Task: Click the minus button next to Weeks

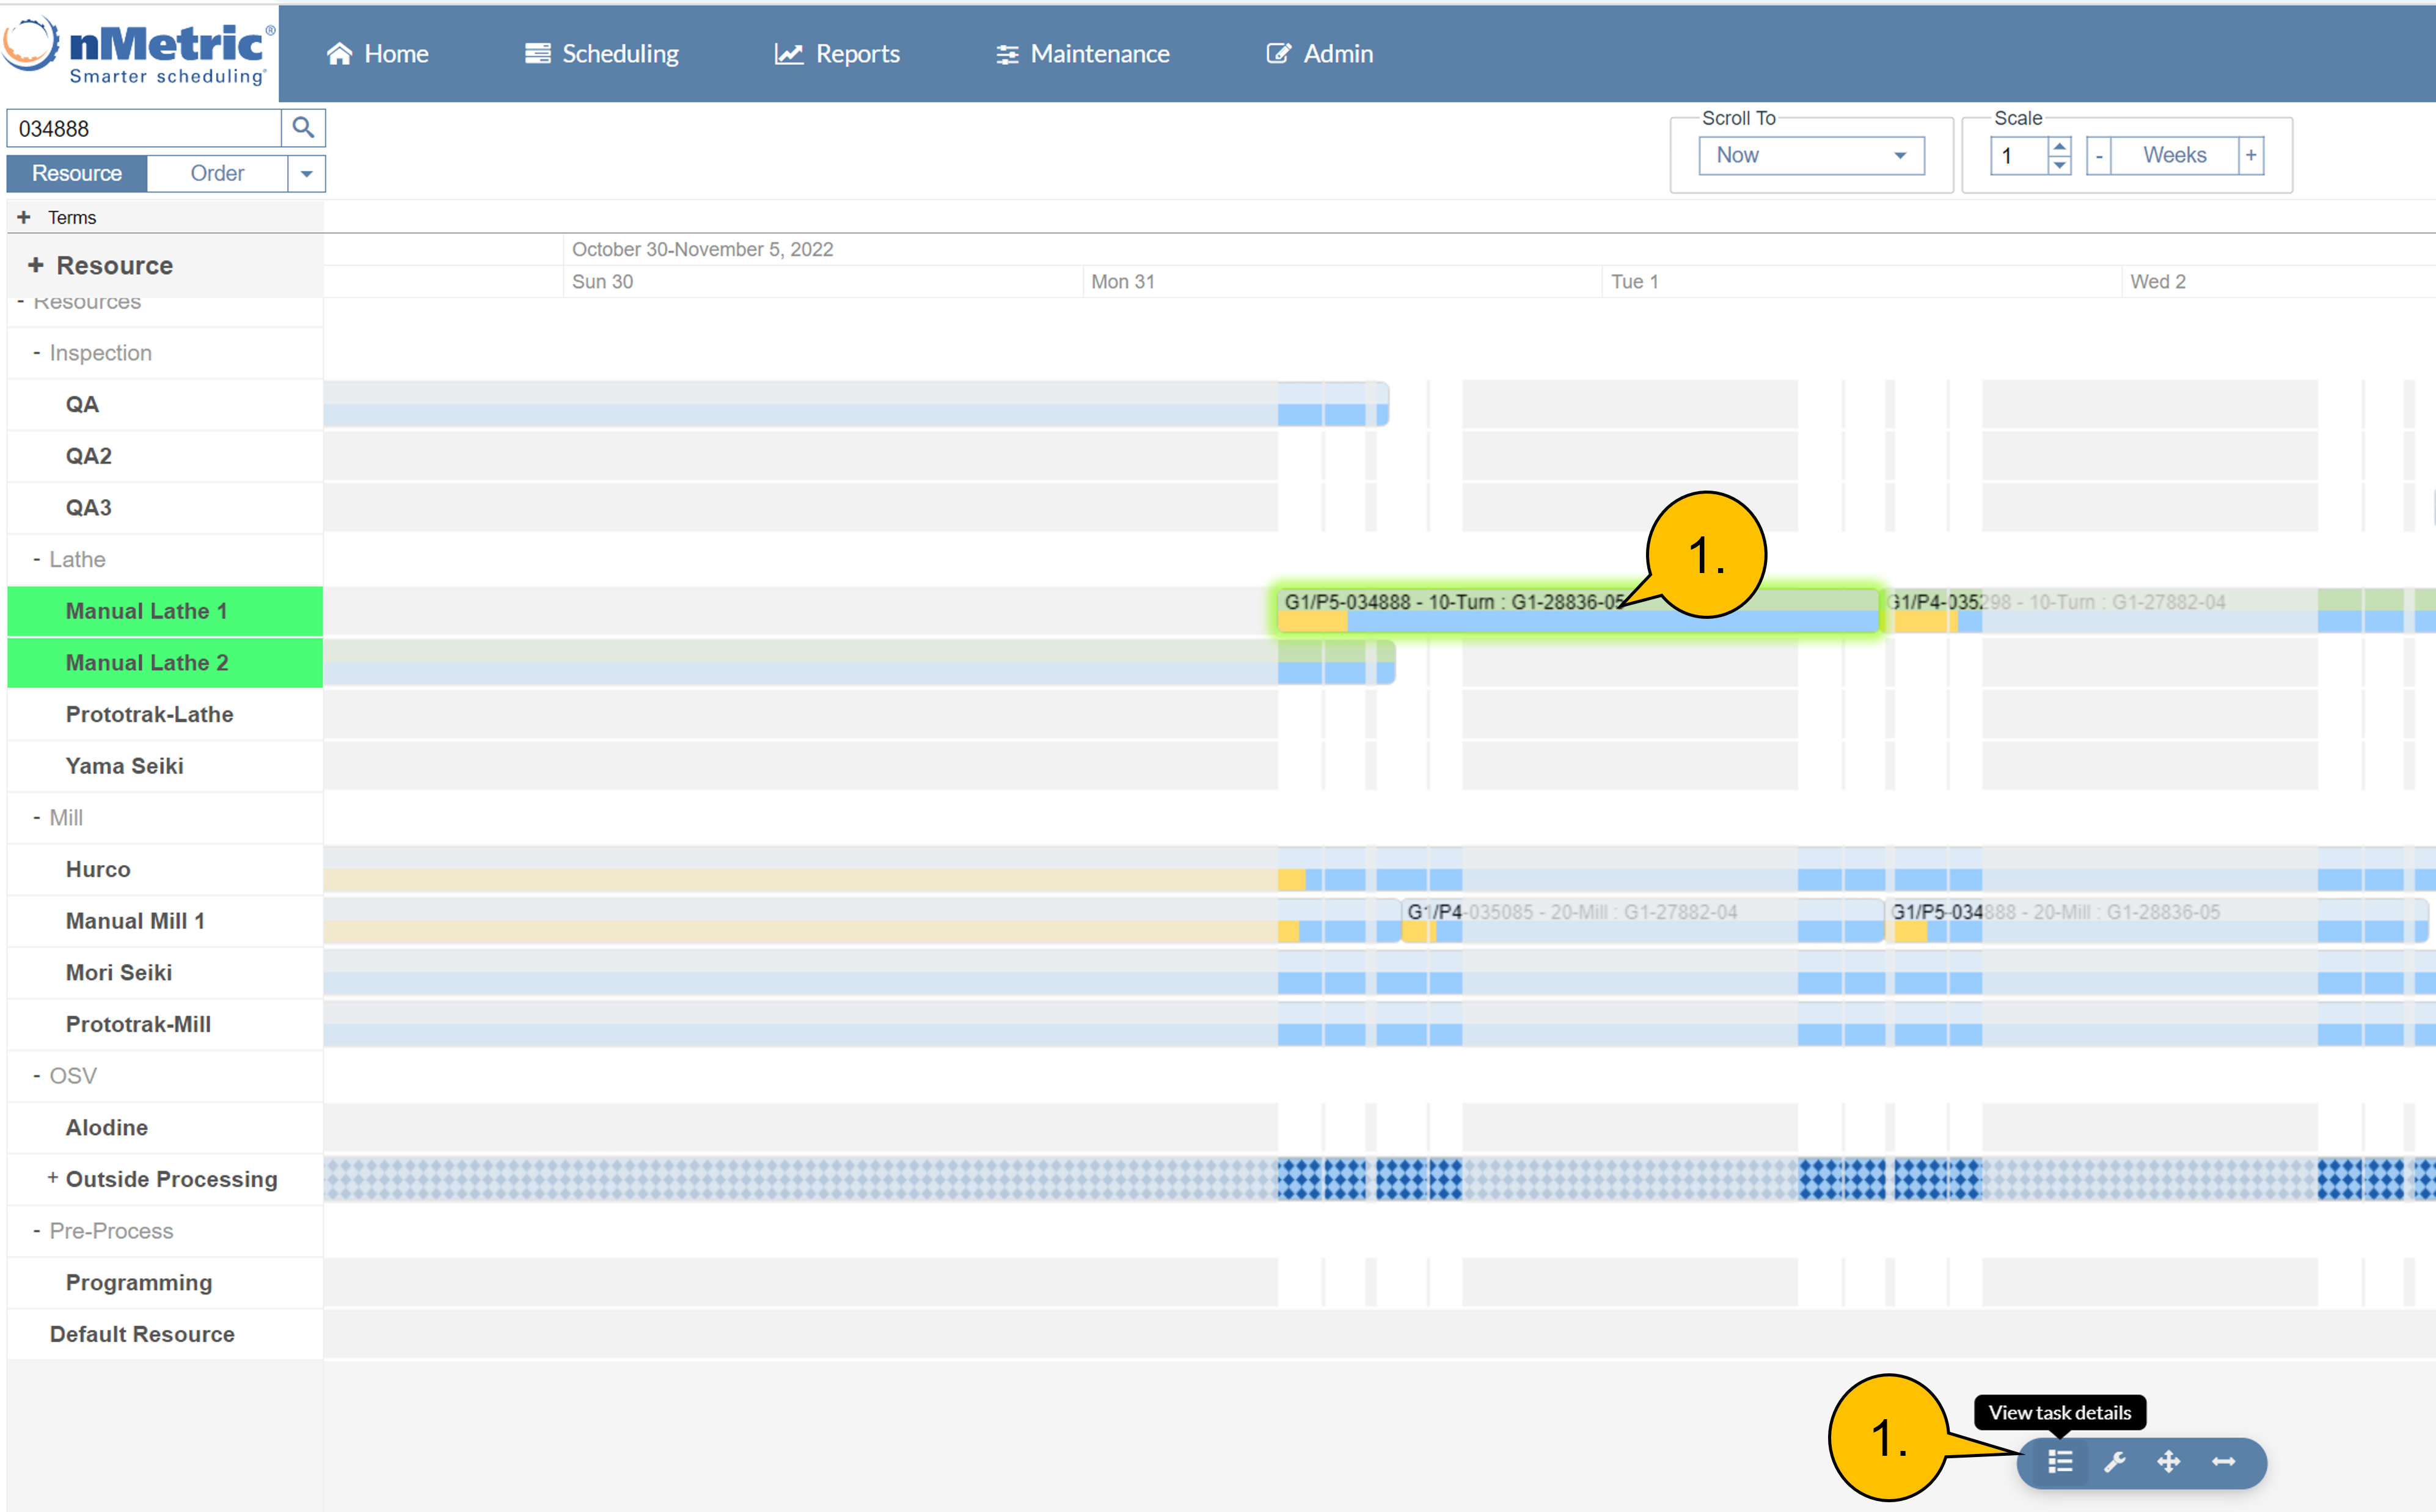Action: click(x=2099, y=155)
